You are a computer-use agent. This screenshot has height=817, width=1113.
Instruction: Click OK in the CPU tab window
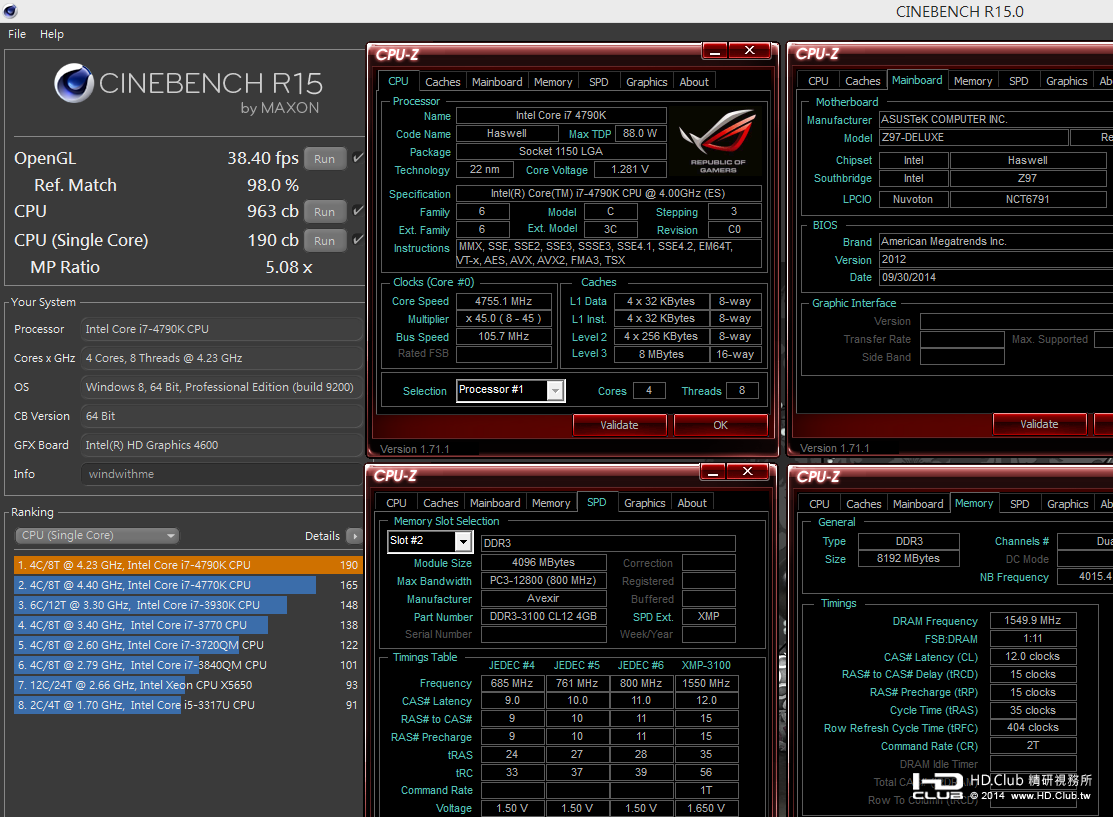tap(720, 425)
